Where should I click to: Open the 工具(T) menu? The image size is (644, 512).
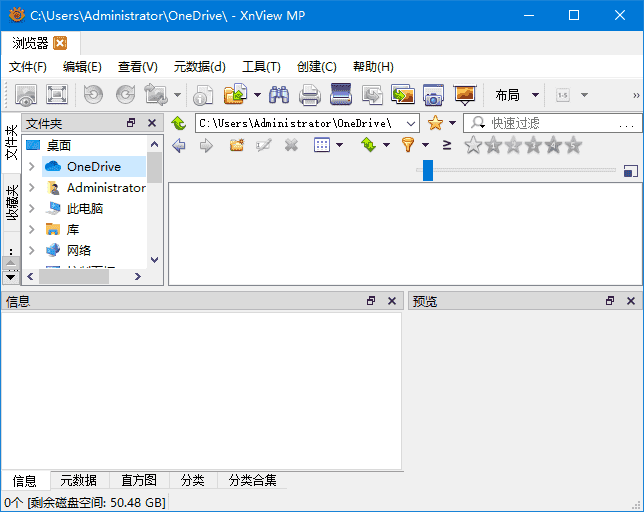coord(261,67)
